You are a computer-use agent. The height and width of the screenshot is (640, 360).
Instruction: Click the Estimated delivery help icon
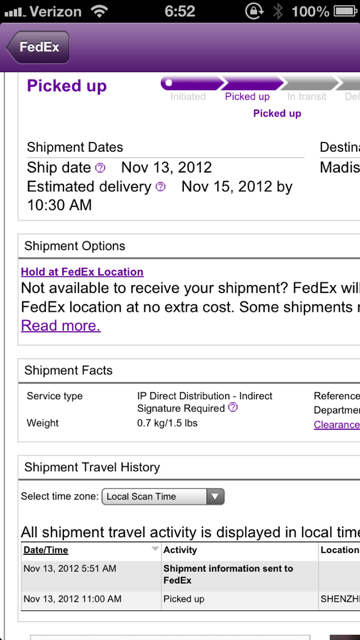click(161, 187)
